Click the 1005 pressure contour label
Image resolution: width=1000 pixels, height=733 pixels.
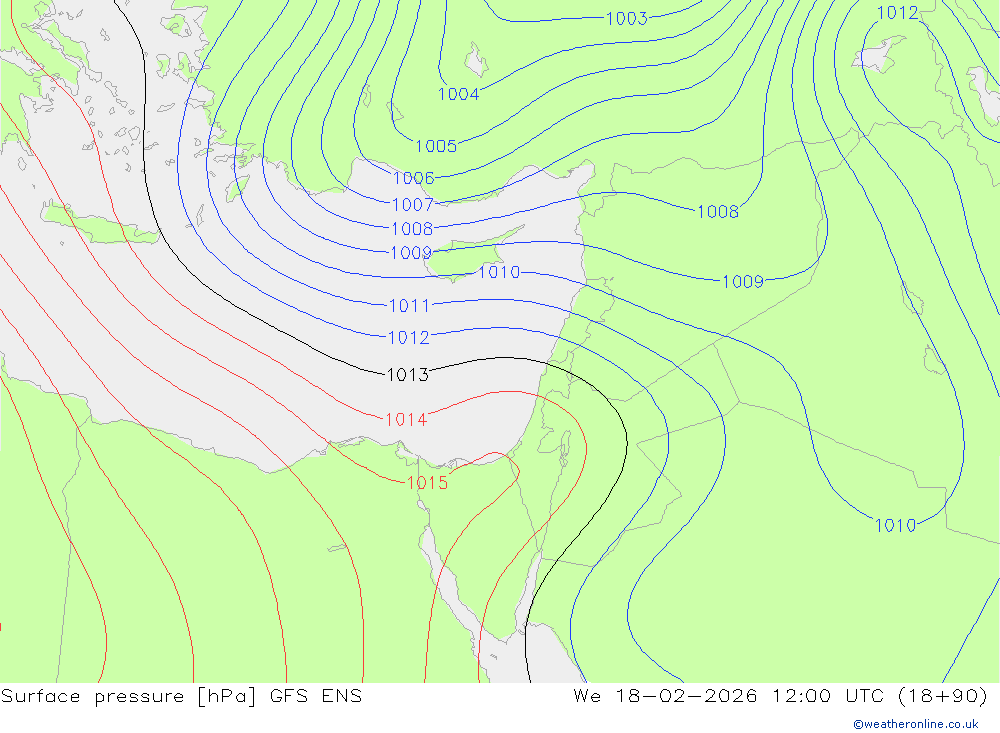436,146
